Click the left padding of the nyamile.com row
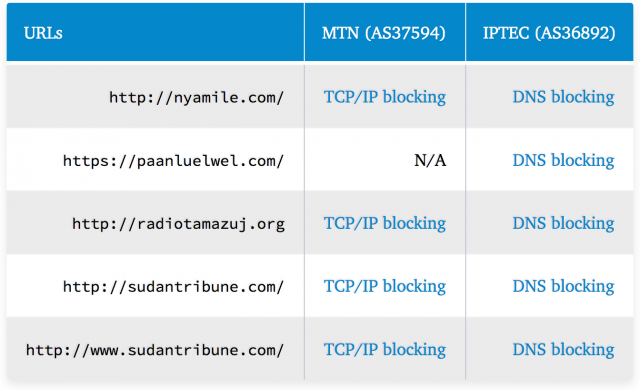Image resolution: width=640 pixels, height=390 pixels. click(x=57, y=97)
